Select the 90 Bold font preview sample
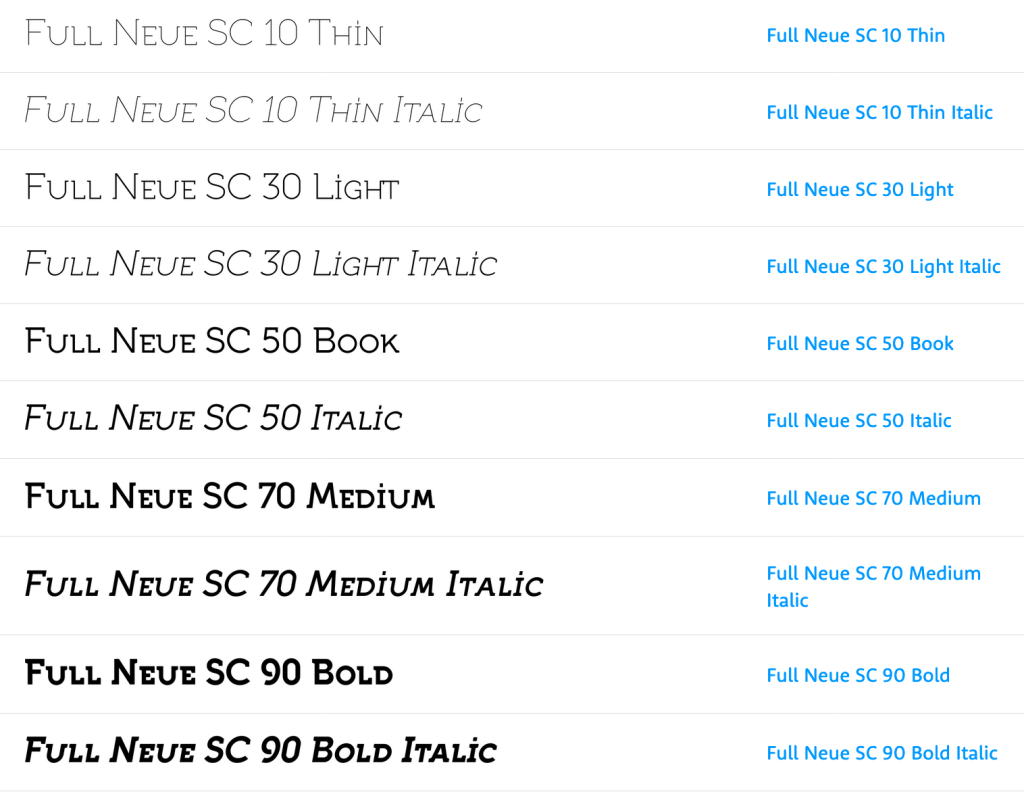 [209, 672]
